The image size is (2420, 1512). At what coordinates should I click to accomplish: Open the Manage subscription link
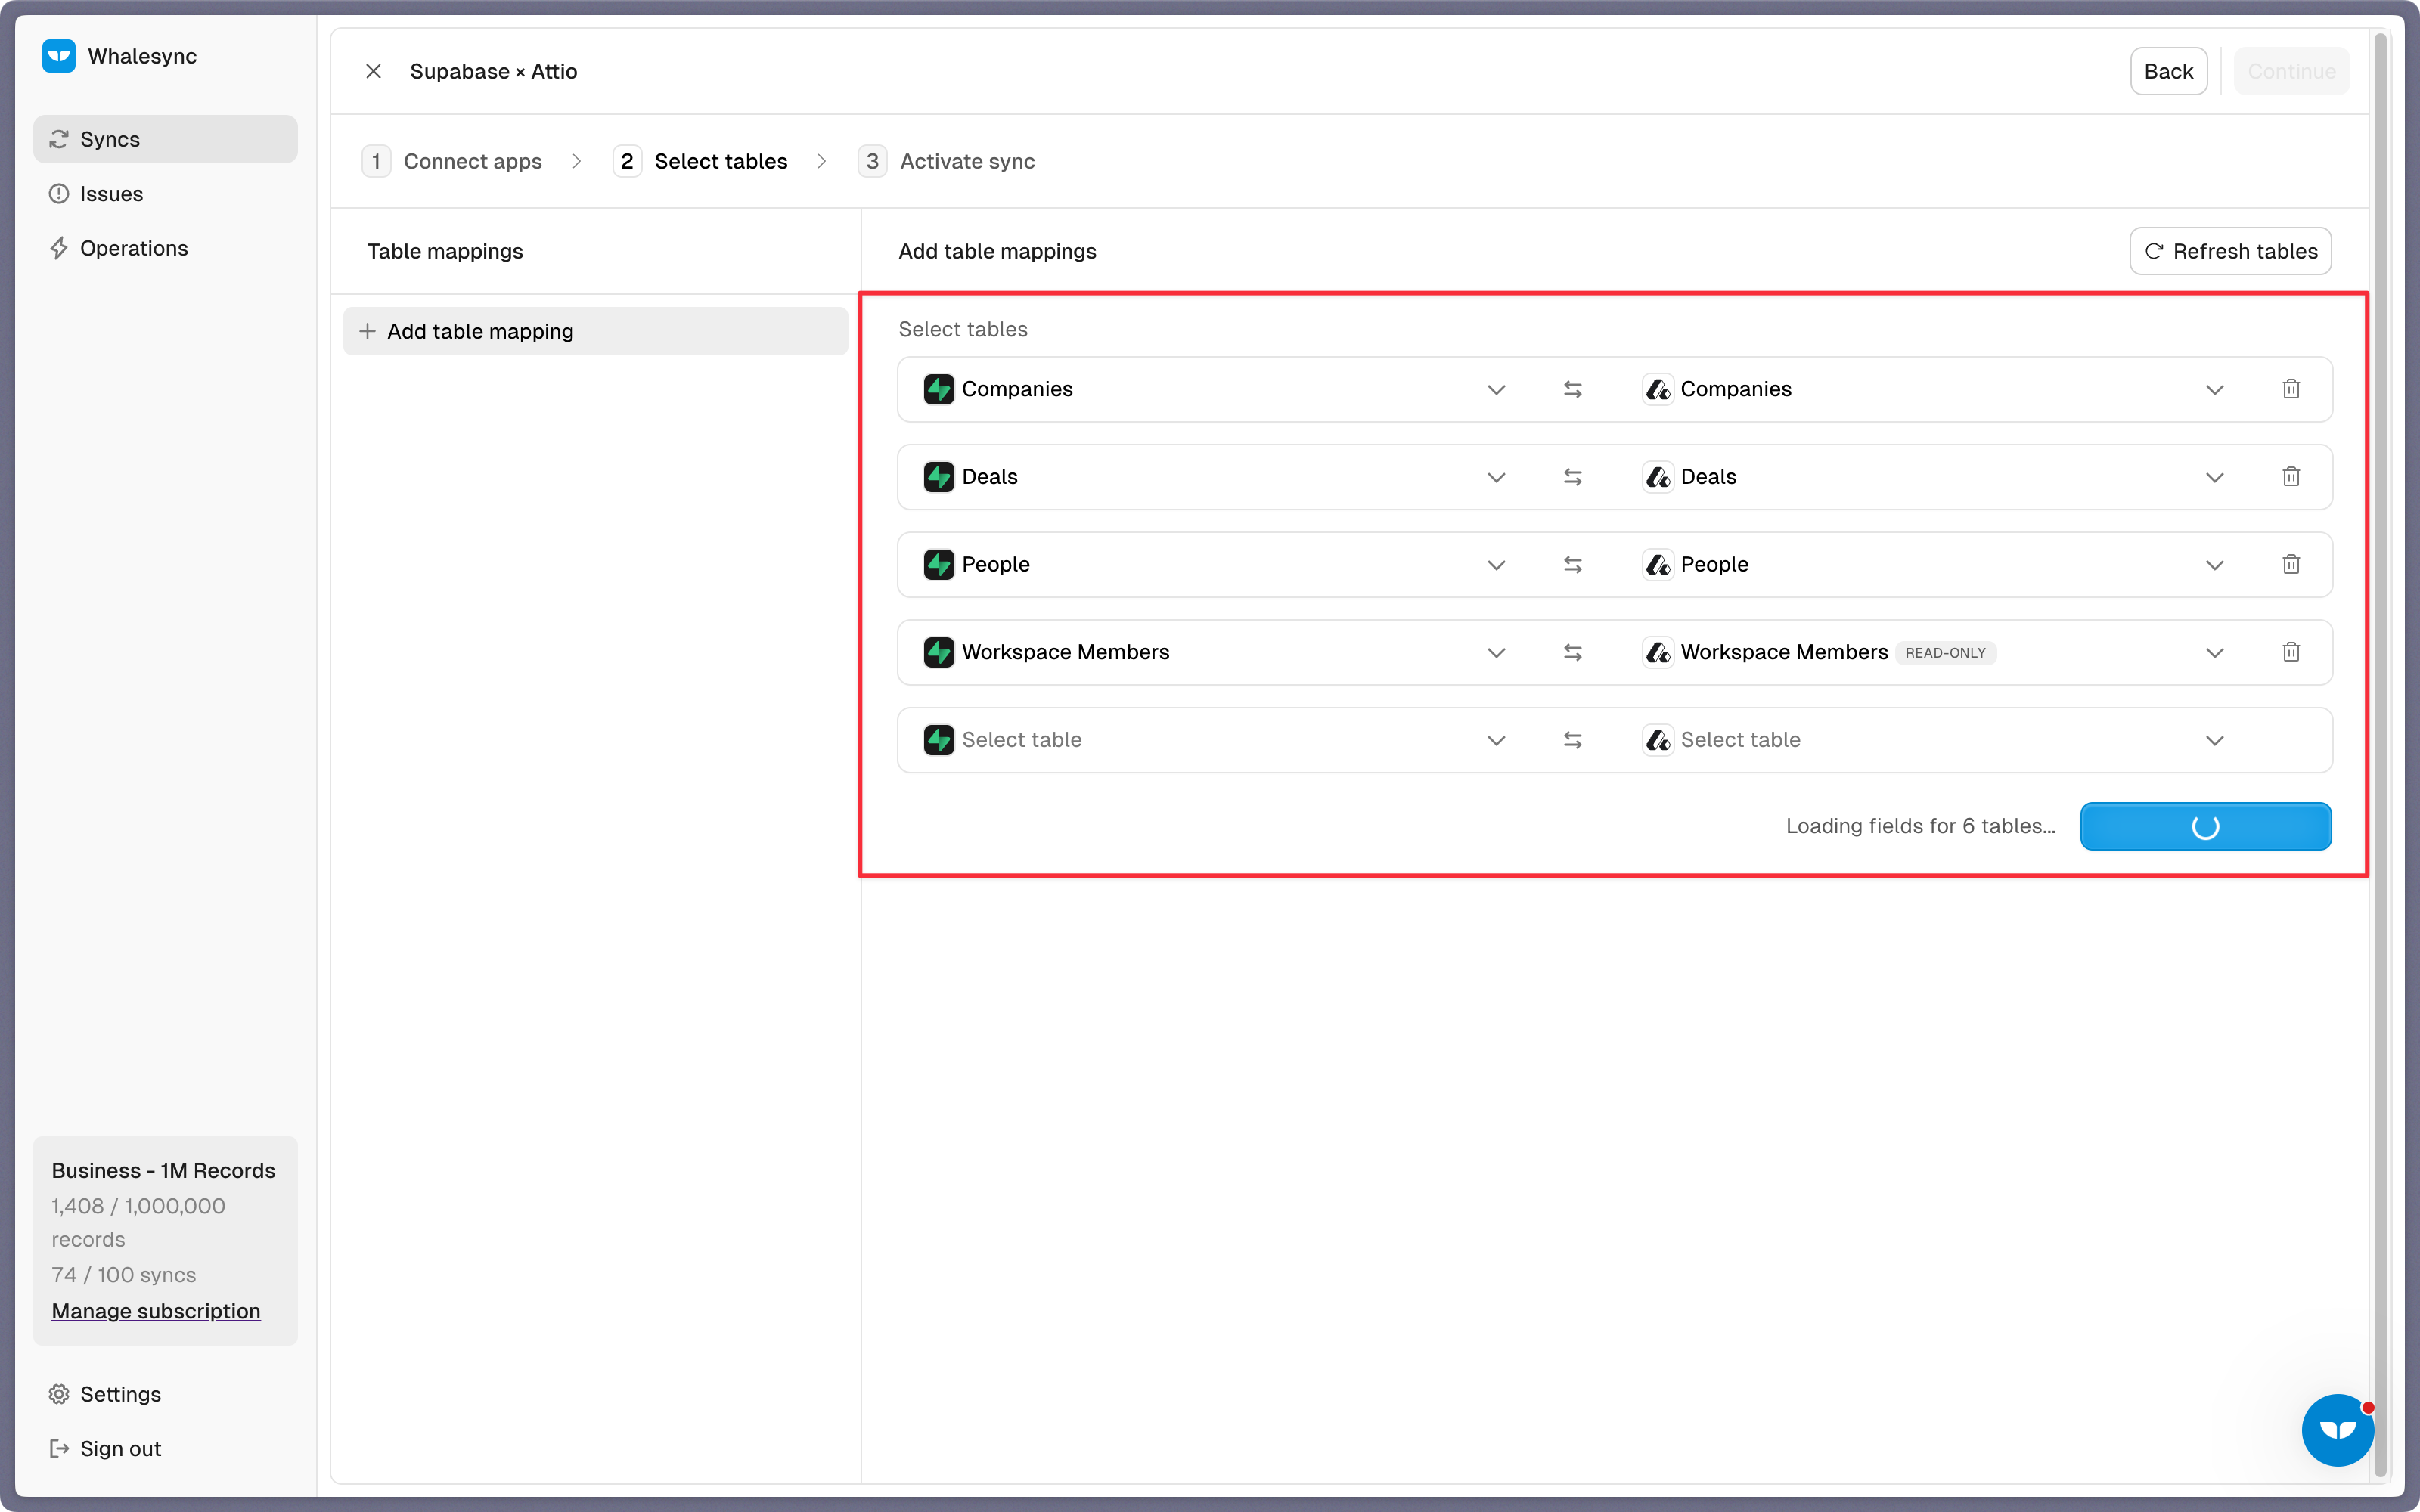point(156,1311)
